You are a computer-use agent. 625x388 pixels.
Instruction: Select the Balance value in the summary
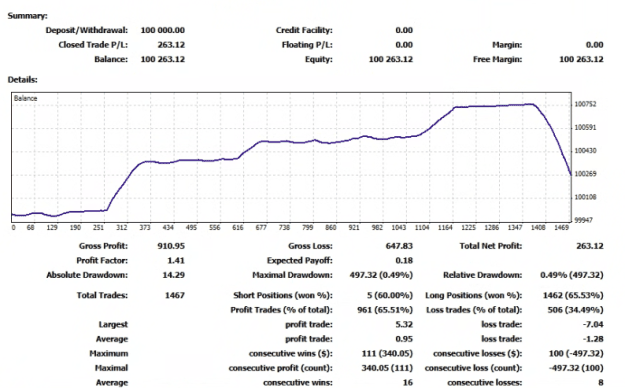click(x=163, y=59)
